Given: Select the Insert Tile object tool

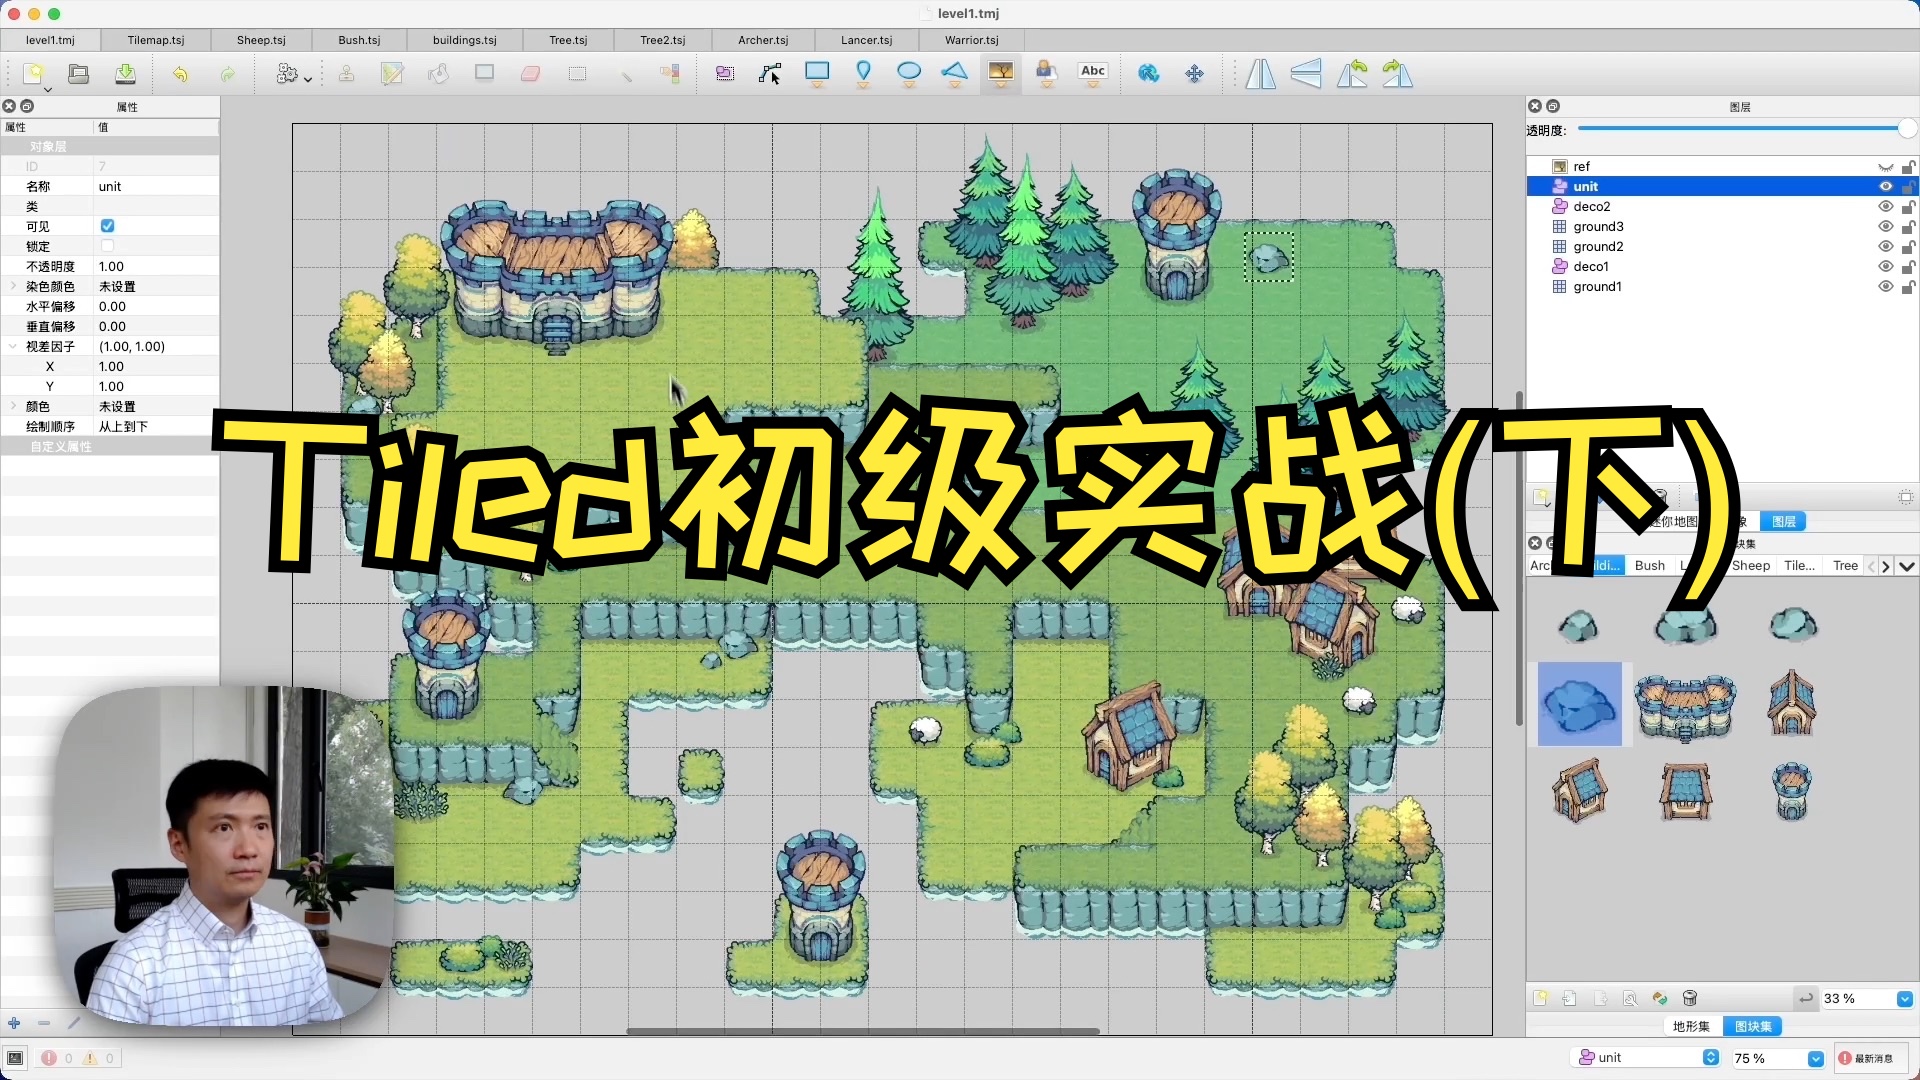Looking at the screenshot, I should [1001, 73].
